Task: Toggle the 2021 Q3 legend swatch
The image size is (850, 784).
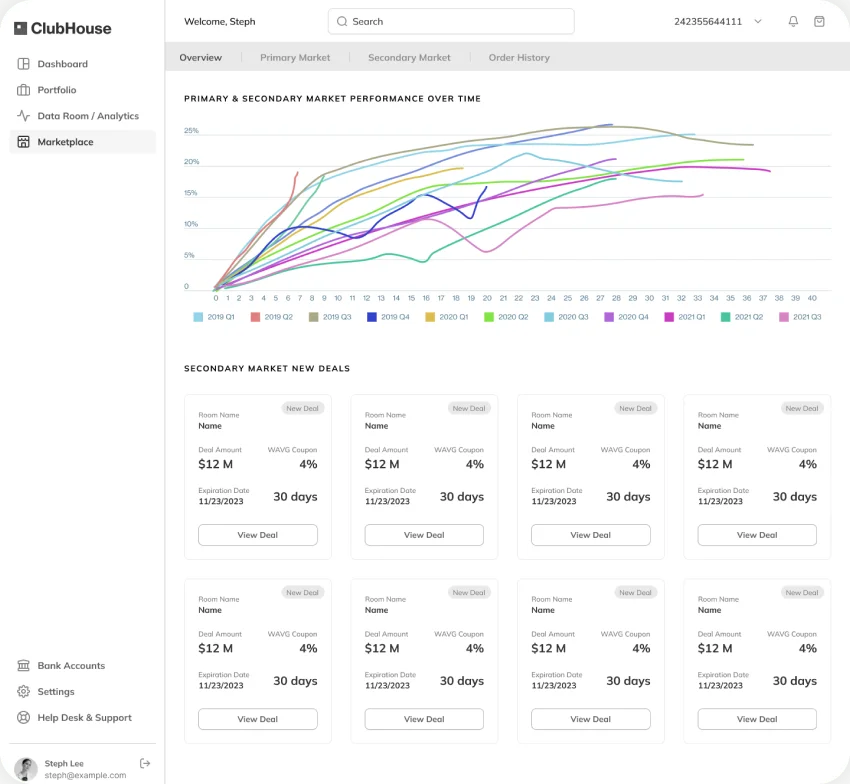Action: click(784, 317)
